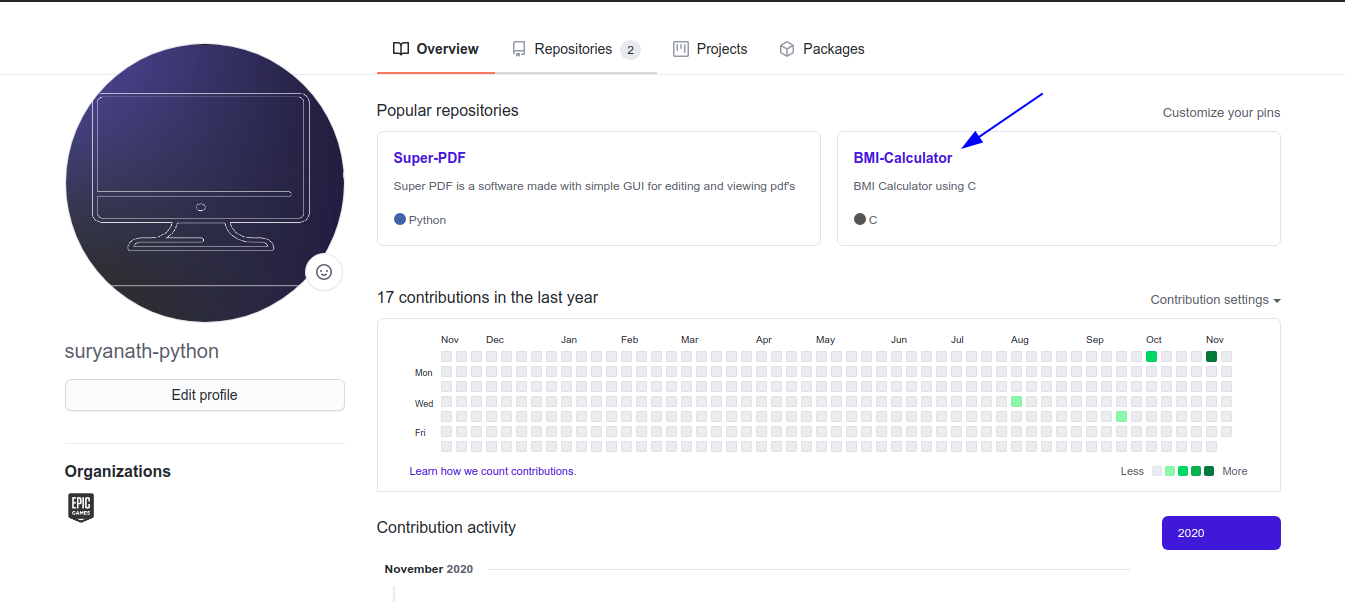The image size is (1345, 604).
Task: Click the Repositories tab repo icon
Action: [x=519, y=49]
